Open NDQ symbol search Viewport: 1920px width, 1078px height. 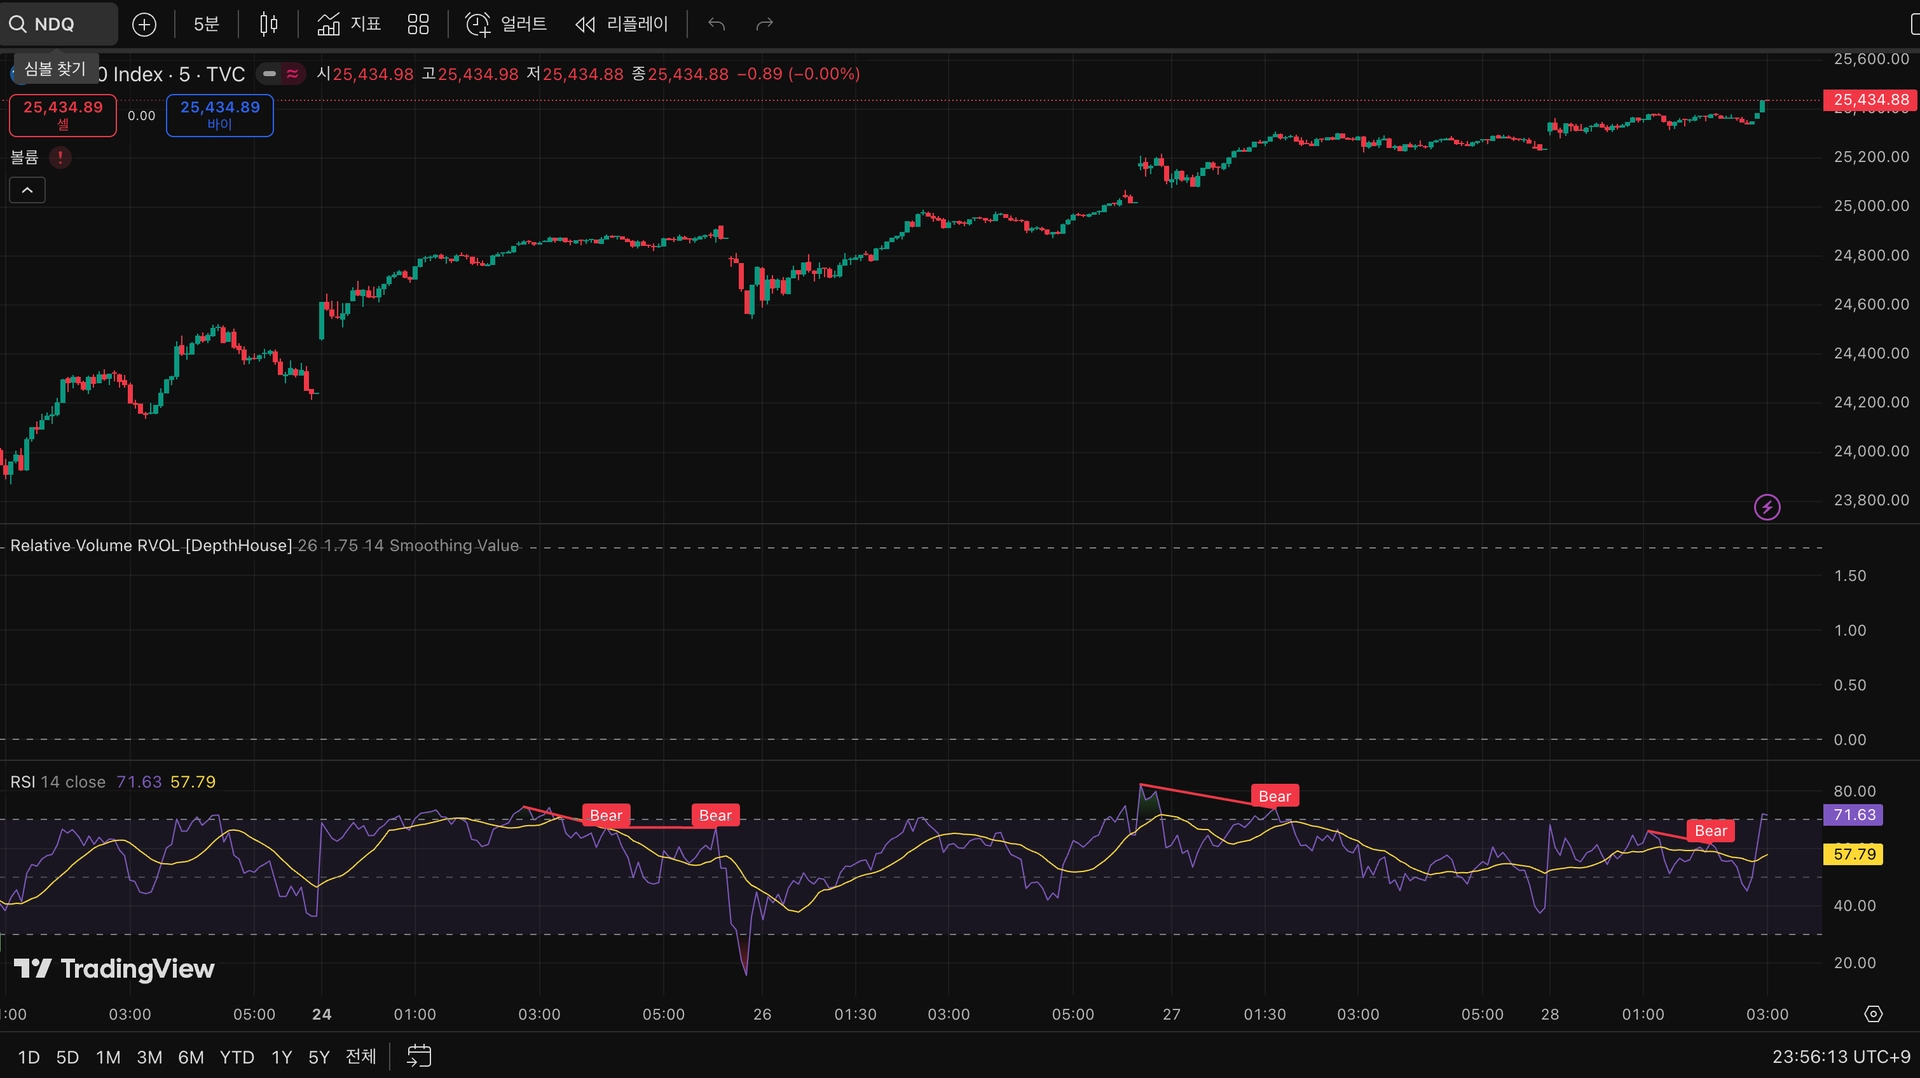pyautogui.click(x=58, y=24)
